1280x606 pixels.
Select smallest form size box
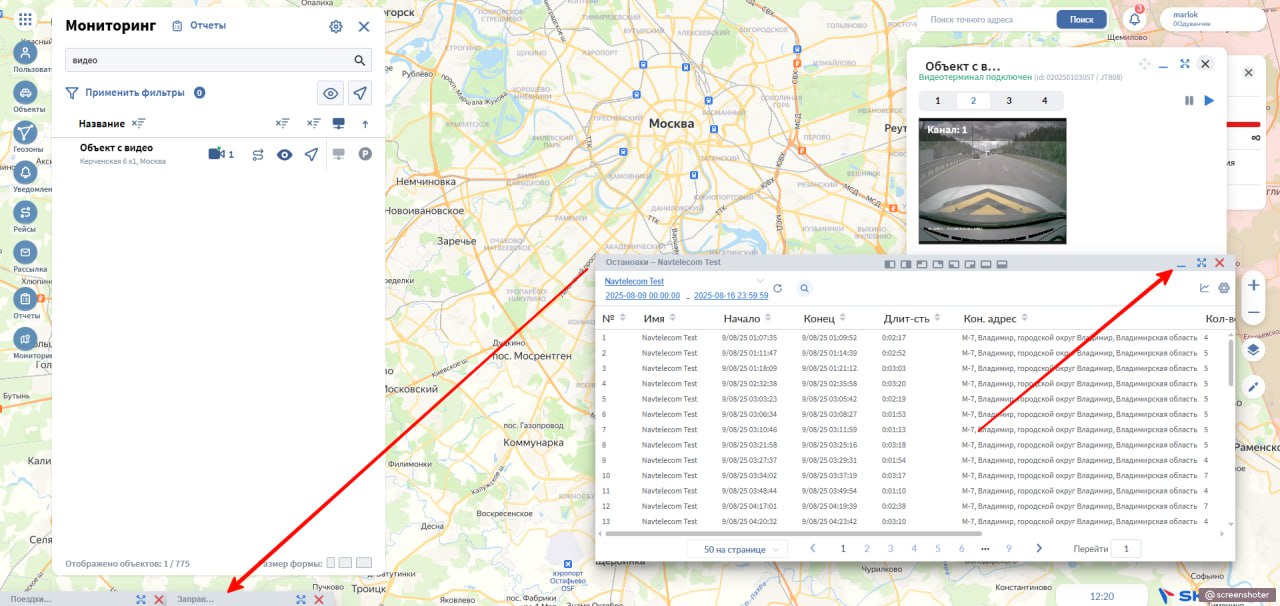point(331,563)
